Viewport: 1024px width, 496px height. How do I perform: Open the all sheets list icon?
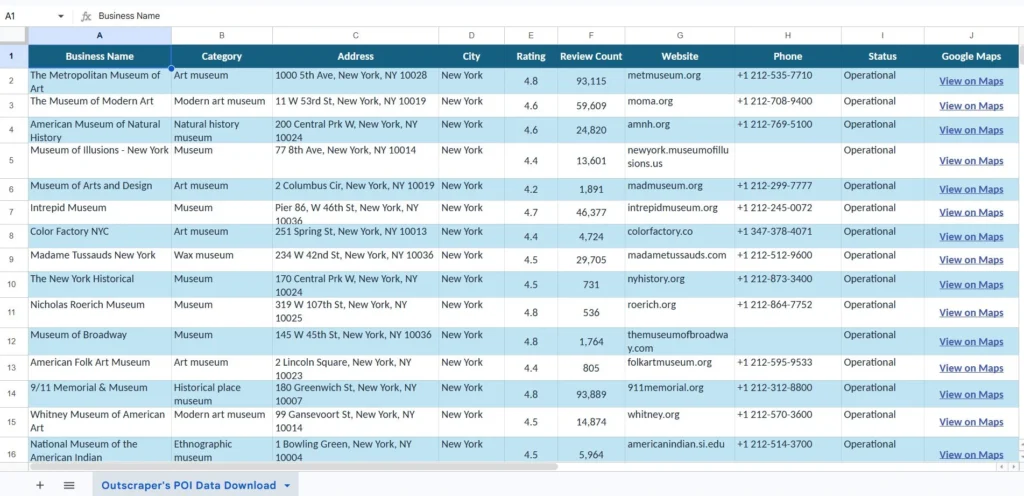[x=69, y=485]
